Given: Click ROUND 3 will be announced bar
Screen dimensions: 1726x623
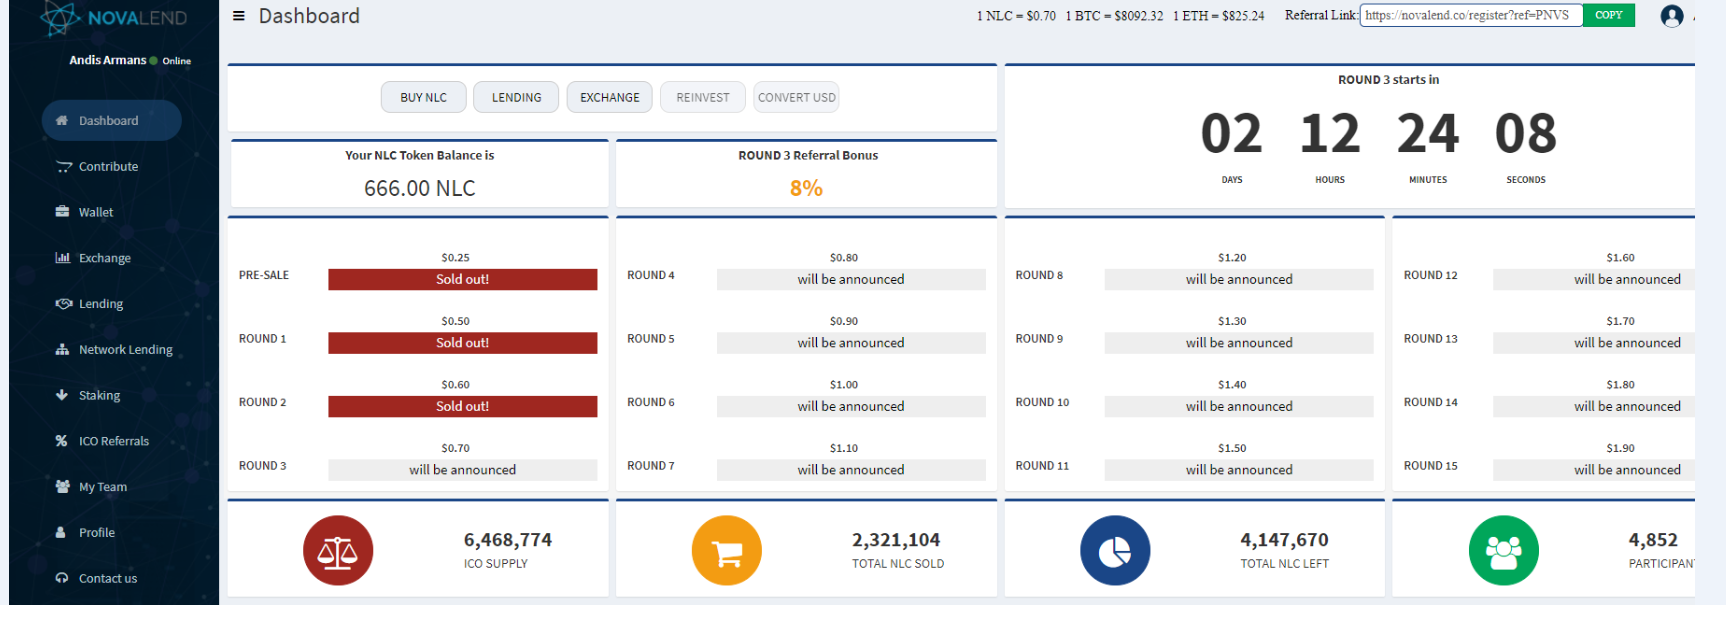Looking at the screenshot, I should pos(462,470).
